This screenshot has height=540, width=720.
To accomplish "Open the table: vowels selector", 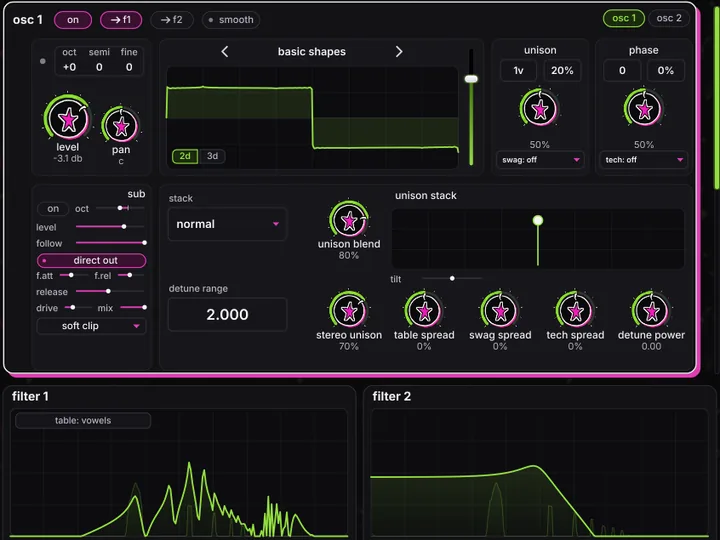I will [83, 421].
